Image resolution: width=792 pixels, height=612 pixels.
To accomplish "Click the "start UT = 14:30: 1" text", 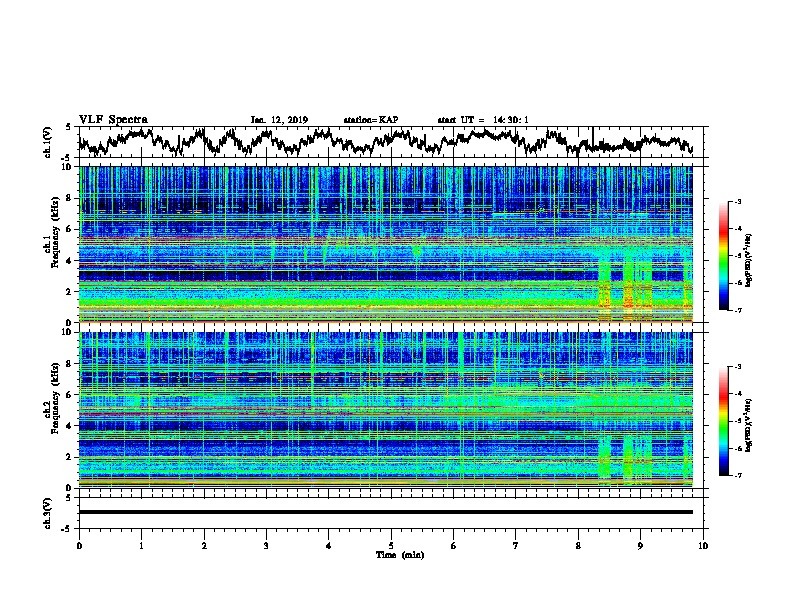I will [483, 120].
